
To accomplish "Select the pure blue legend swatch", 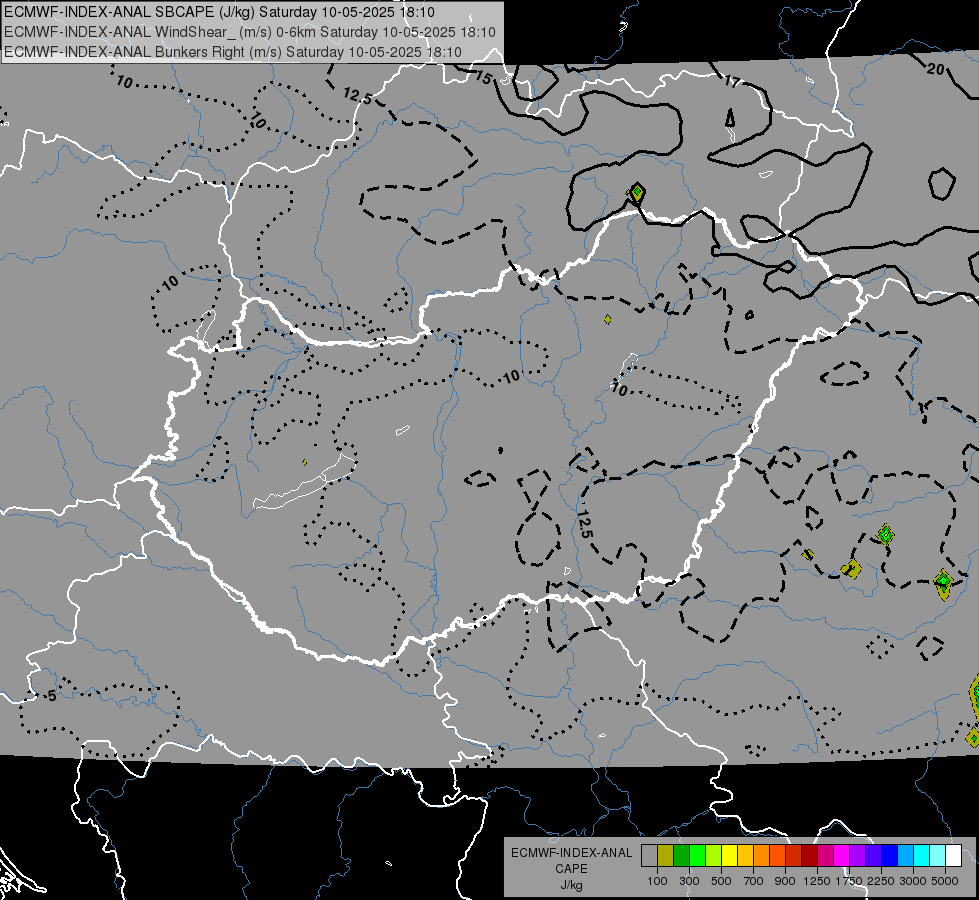I will [x=890, y=855].
